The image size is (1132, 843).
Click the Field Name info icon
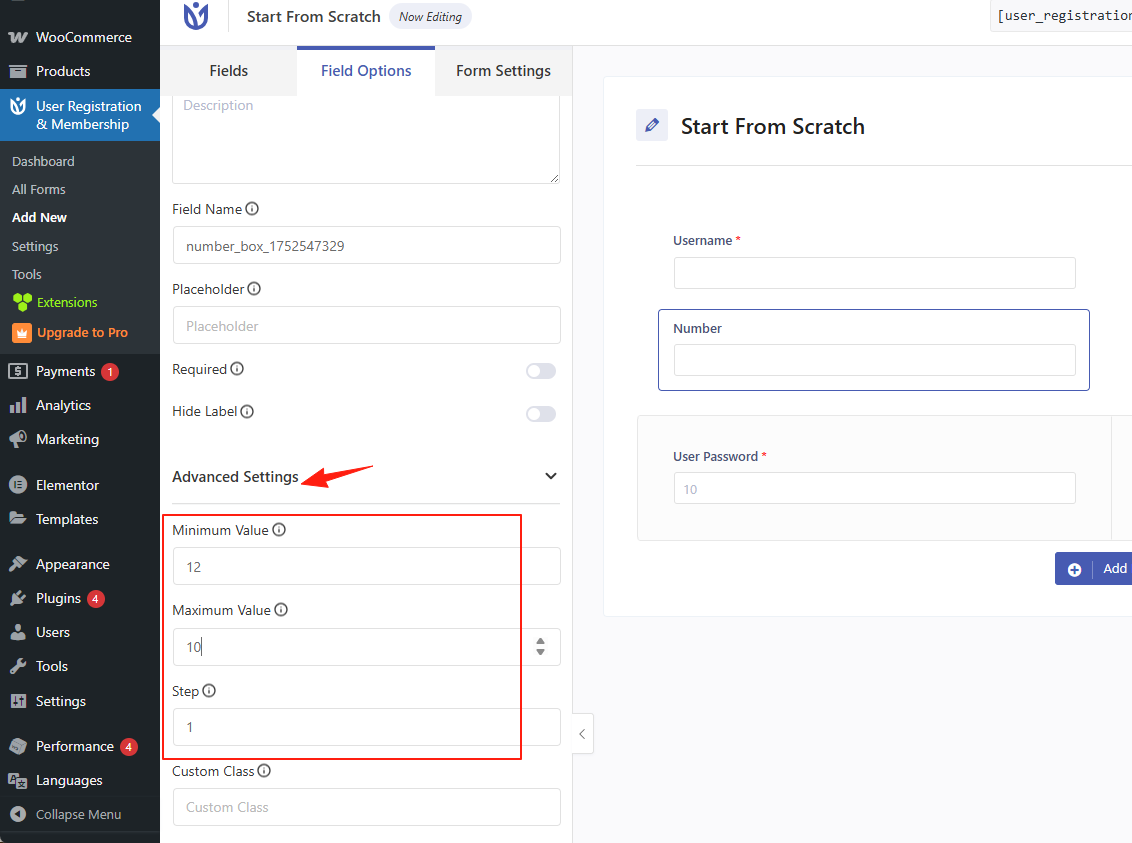click(x=252, y=209)
